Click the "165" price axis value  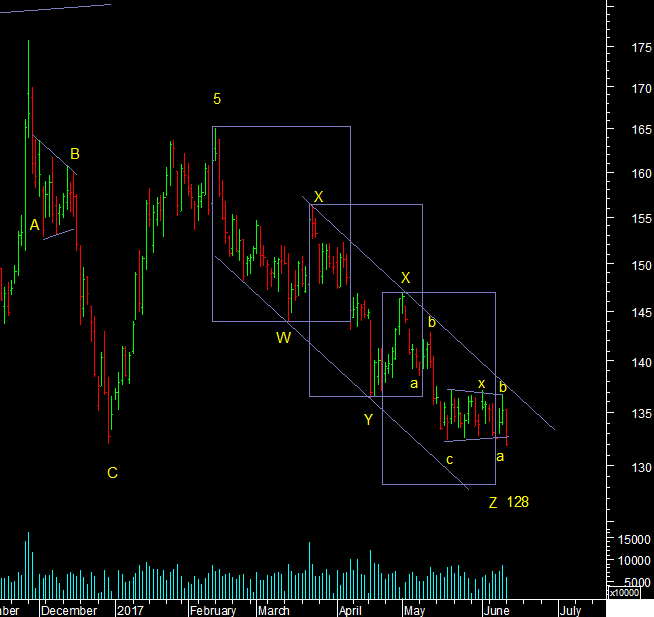pyautogui.click(x=641, y=130)
